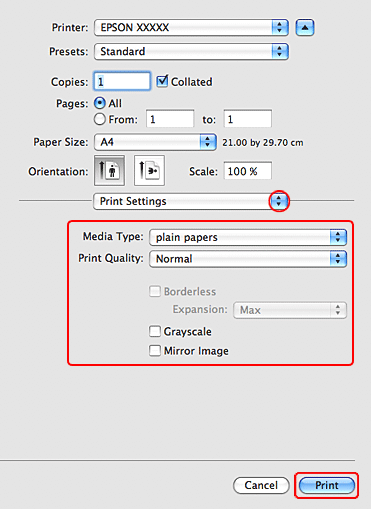The image size is (371, 509).
Task: Open the Printer EPSON XXXXX dropdown
Action: 191,28
